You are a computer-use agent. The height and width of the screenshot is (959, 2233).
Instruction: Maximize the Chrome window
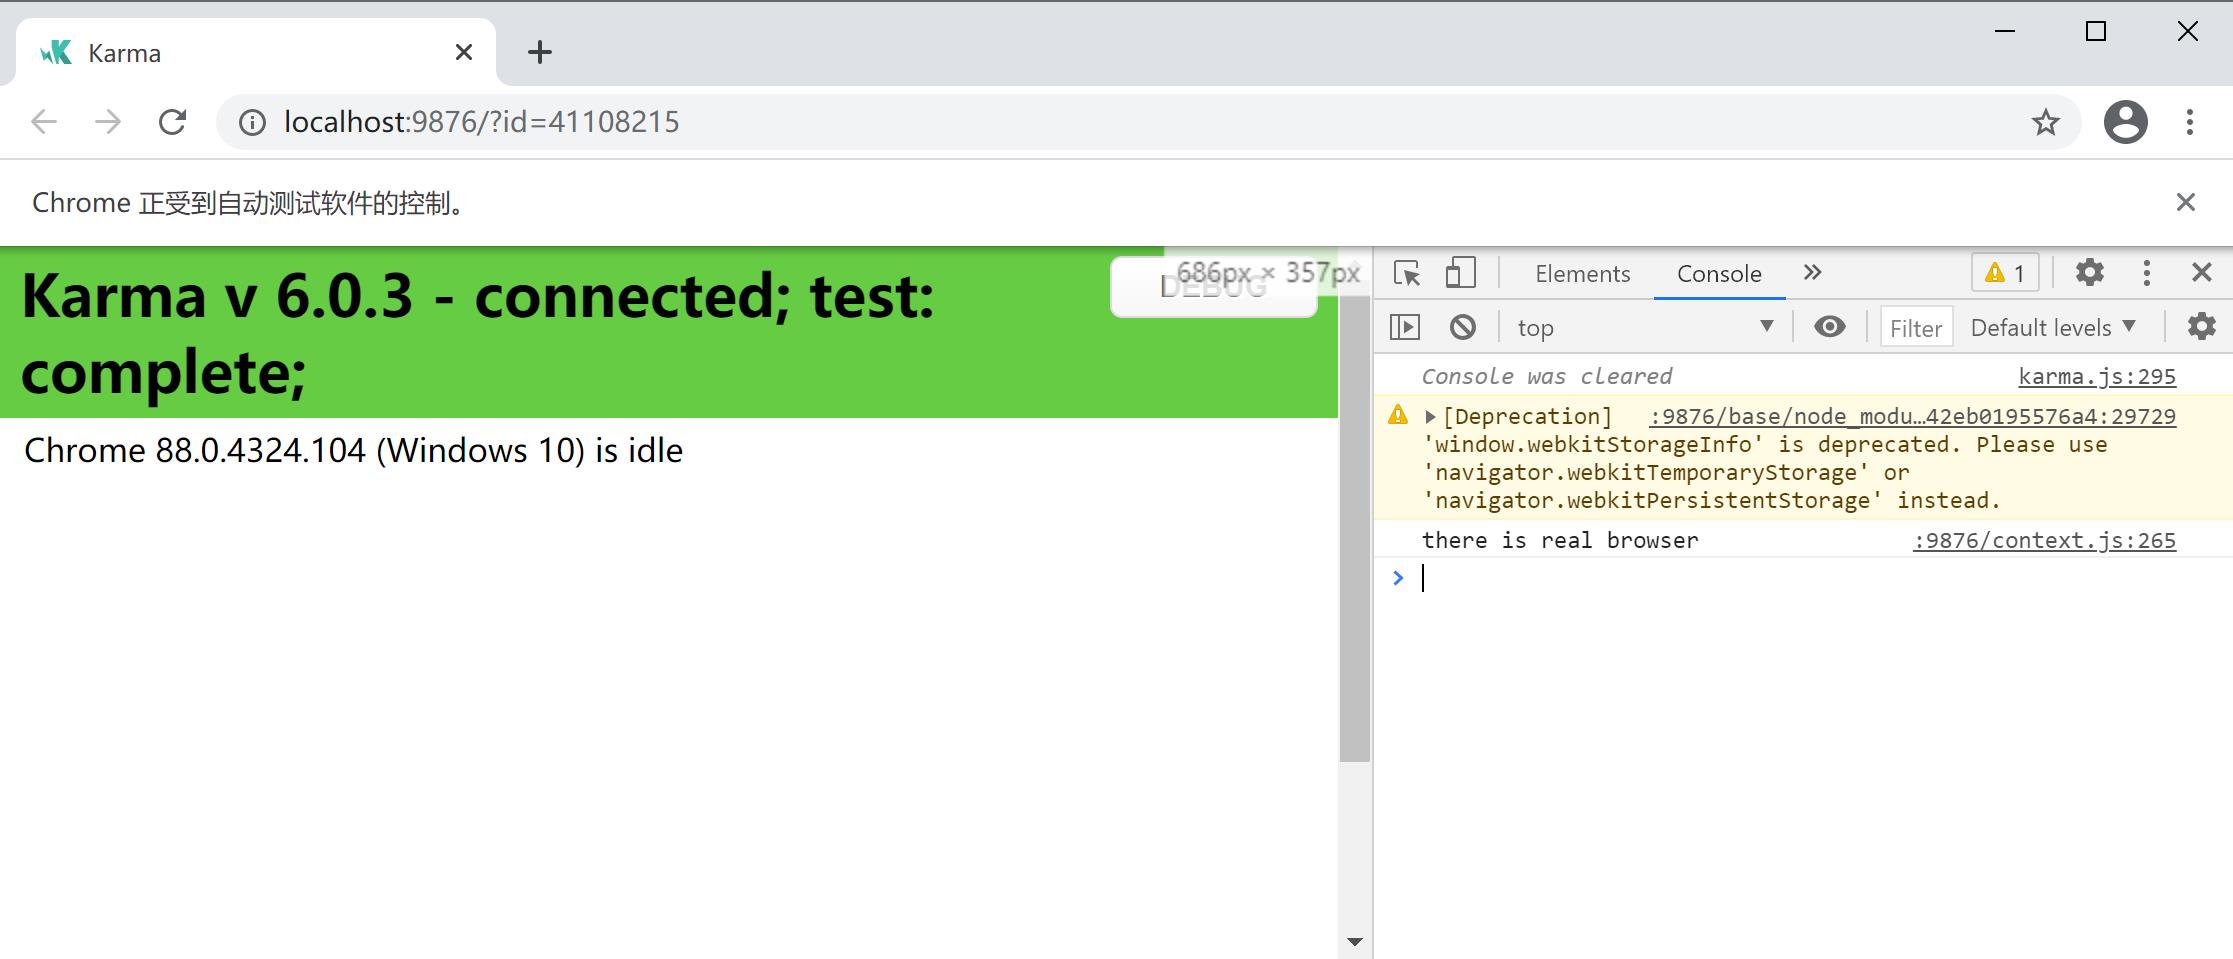[2096, 31]
